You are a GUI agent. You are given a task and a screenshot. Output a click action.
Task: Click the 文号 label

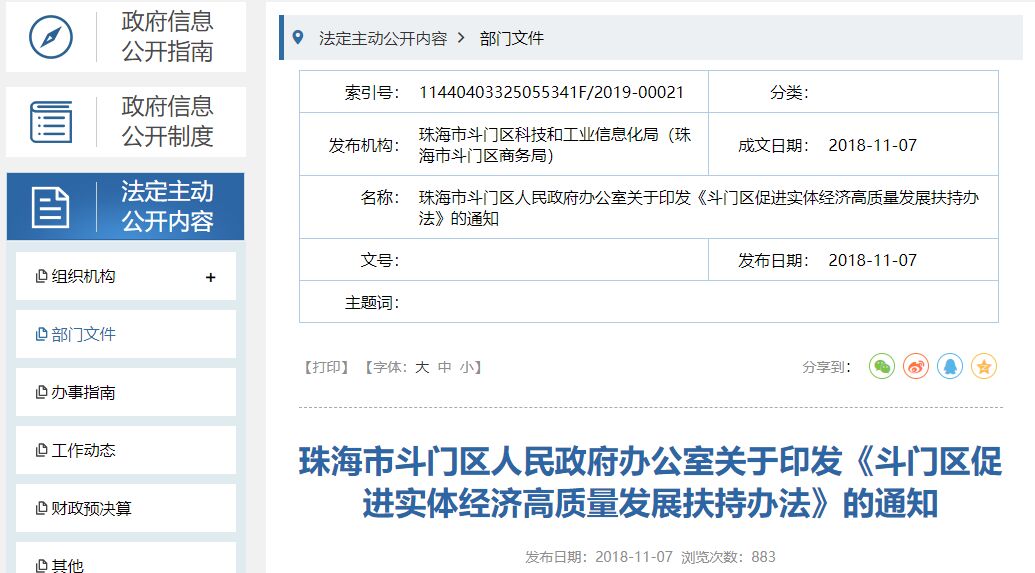380,260
